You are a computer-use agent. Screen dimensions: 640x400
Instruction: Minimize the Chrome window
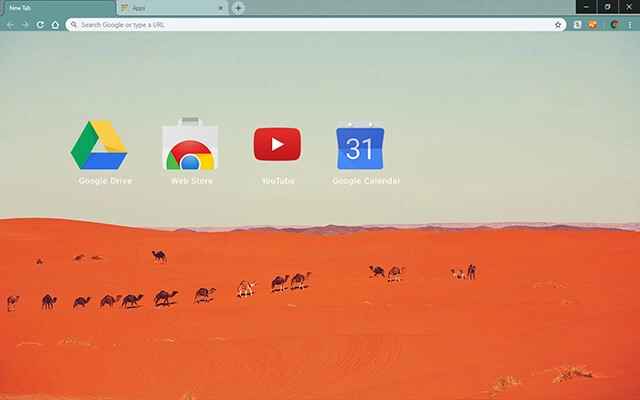586,7
